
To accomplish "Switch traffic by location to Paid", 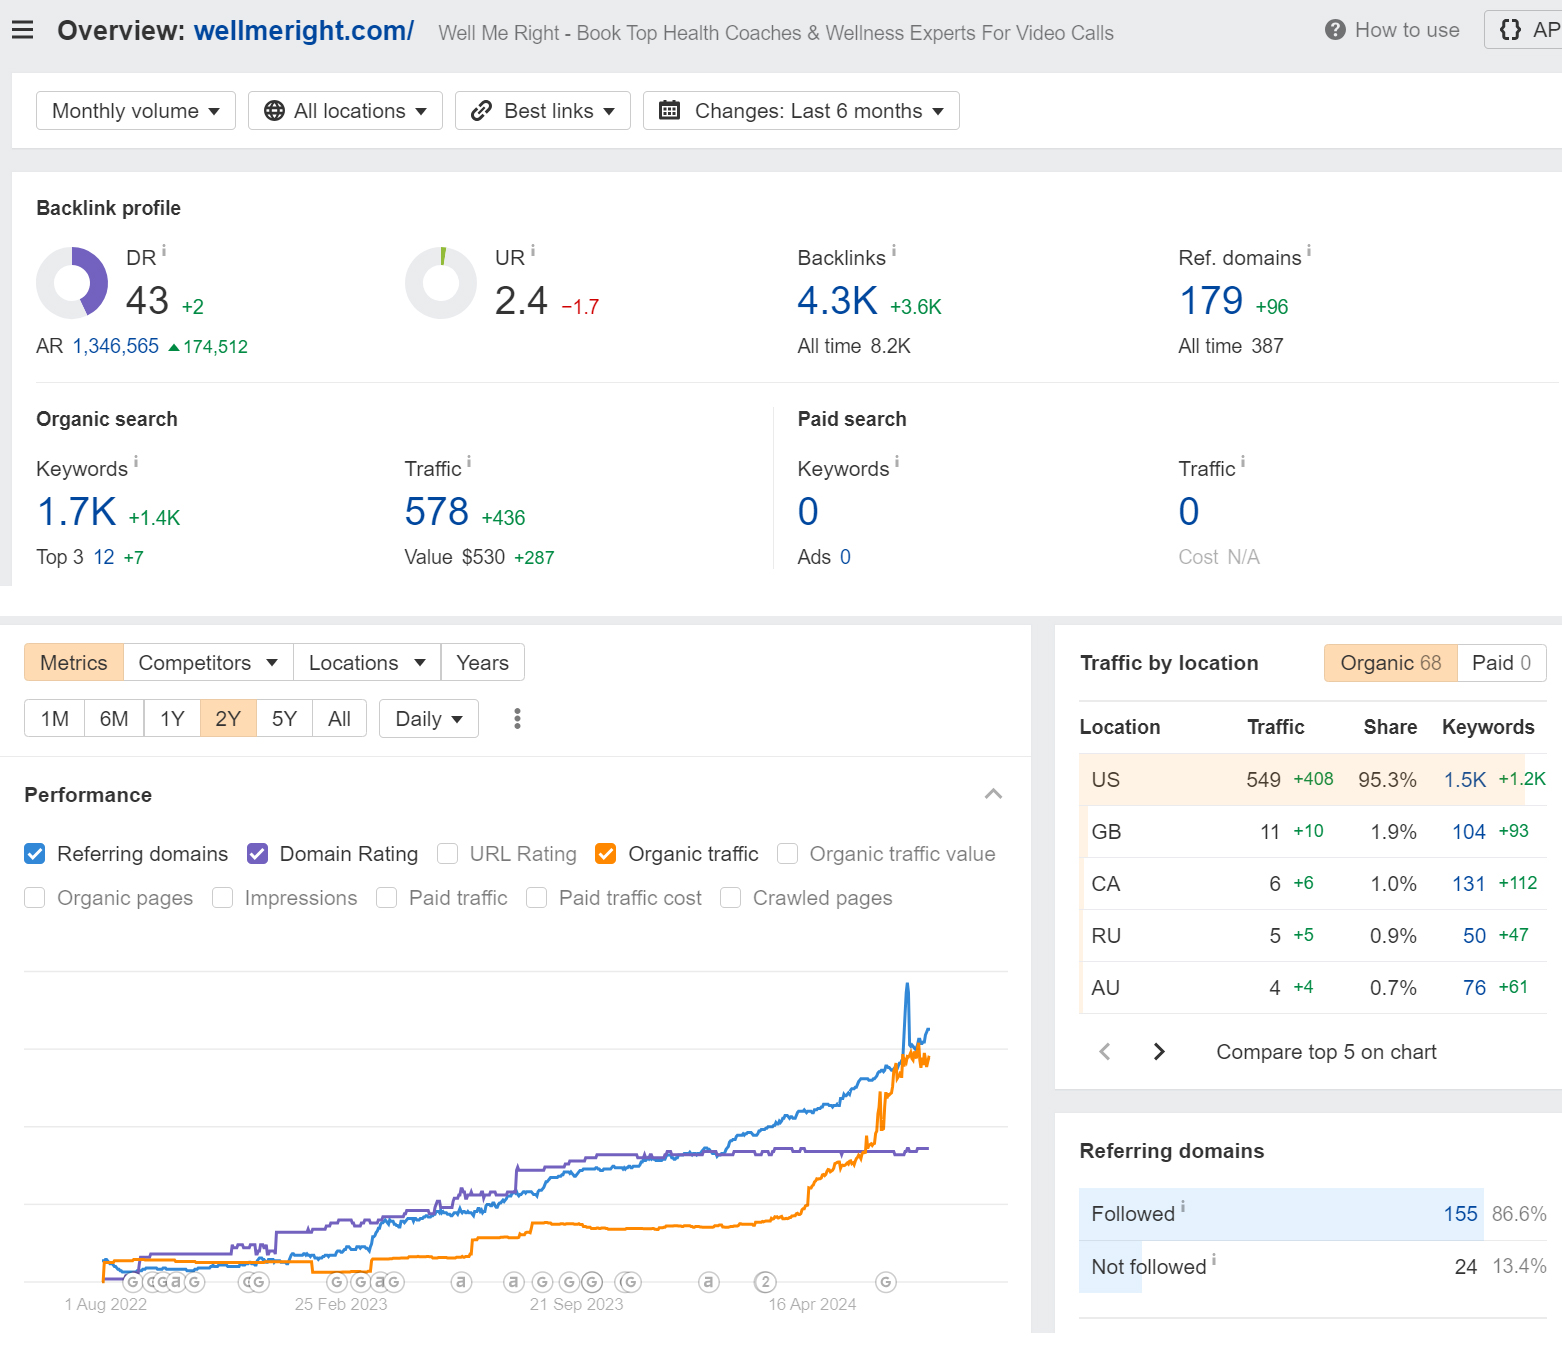I will click(1501, 663).
